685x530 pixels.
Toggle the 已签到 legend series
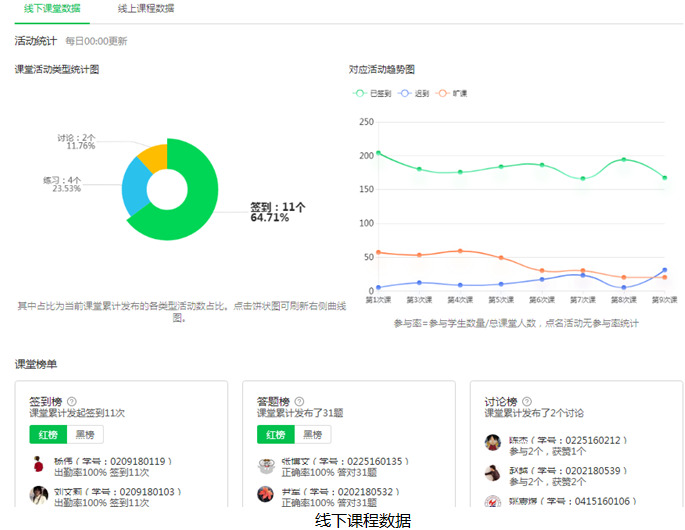coord(373,93)
